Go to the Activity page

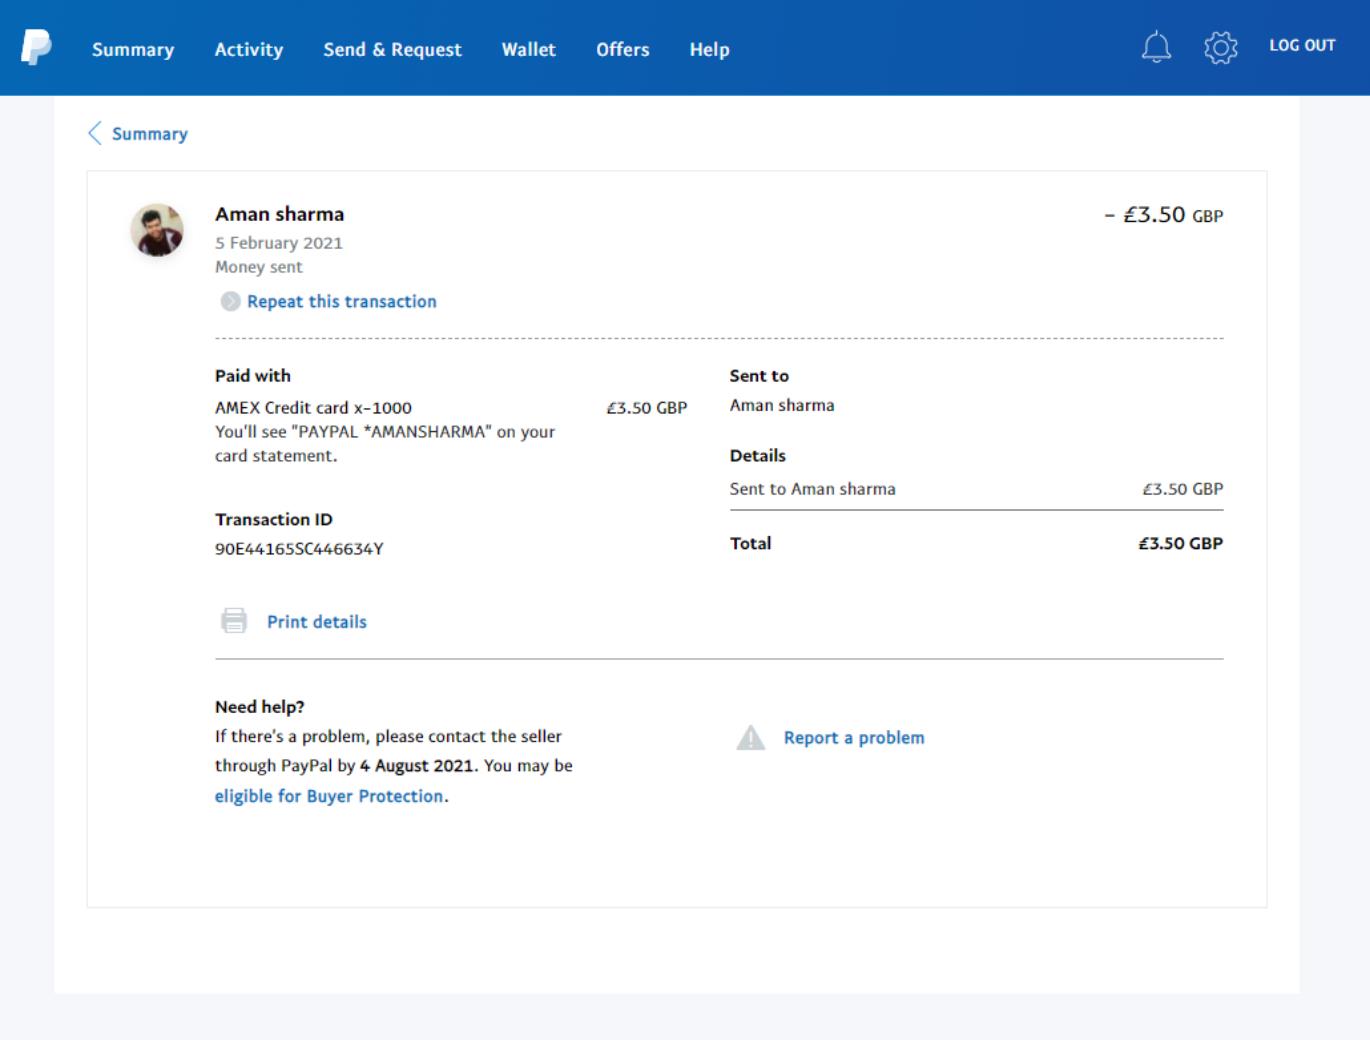coord(248,49)
